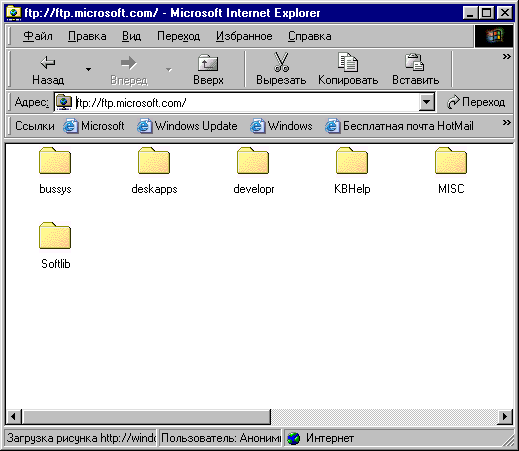Screen dimensions: 519x451
Task: Open the Переход menu
Action: 178,36
